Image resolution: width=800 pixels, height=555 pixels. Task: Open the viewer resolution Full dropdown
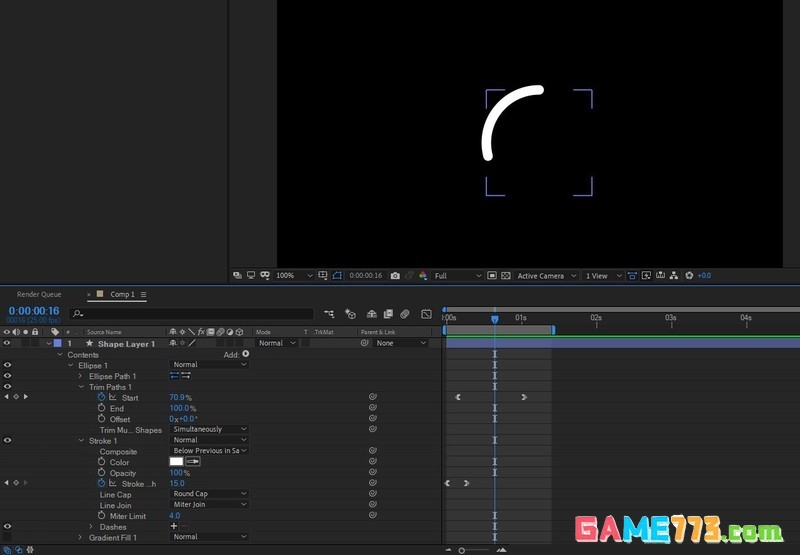(457, 276)
